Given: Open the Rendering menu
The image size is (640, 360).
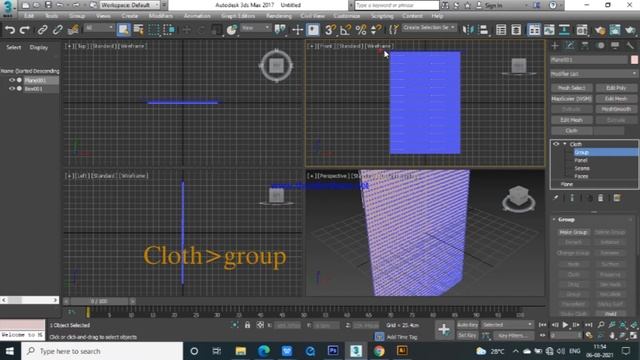Looking at the screenshot, I should pos(279,16).
